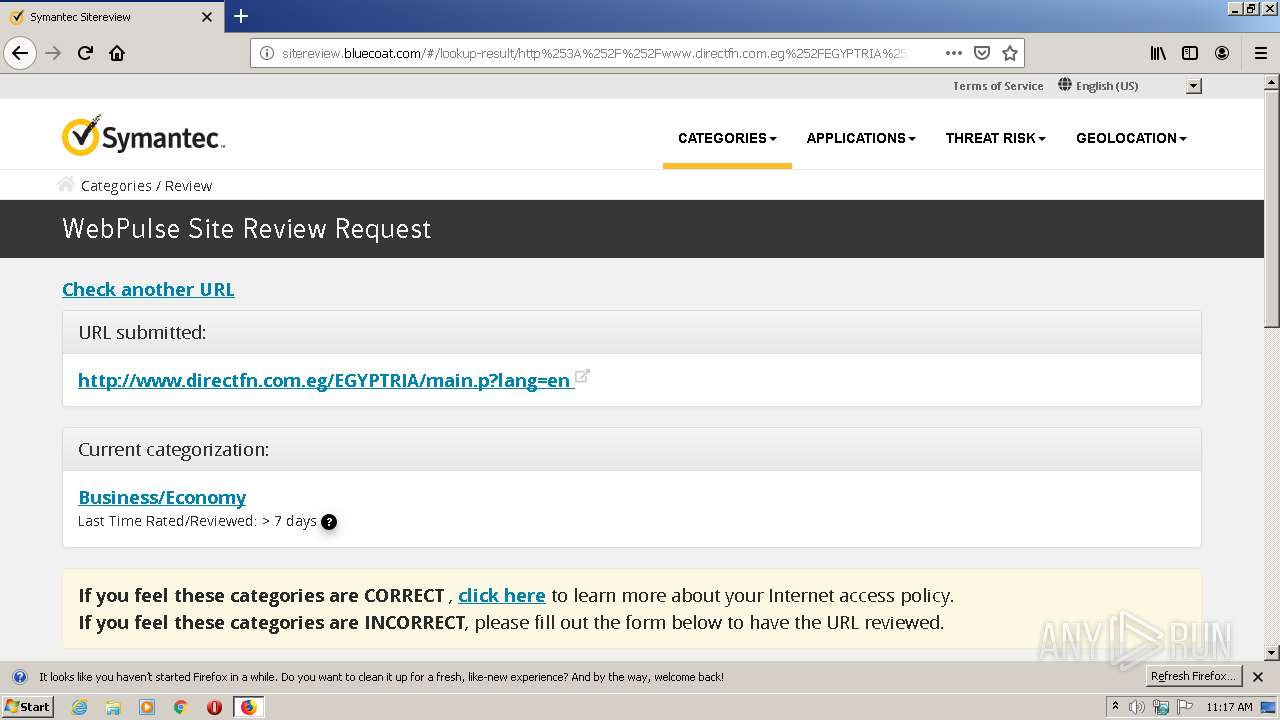
Task: Click the system clock showing 11:17 AM
Action: tap(1229, 707)
